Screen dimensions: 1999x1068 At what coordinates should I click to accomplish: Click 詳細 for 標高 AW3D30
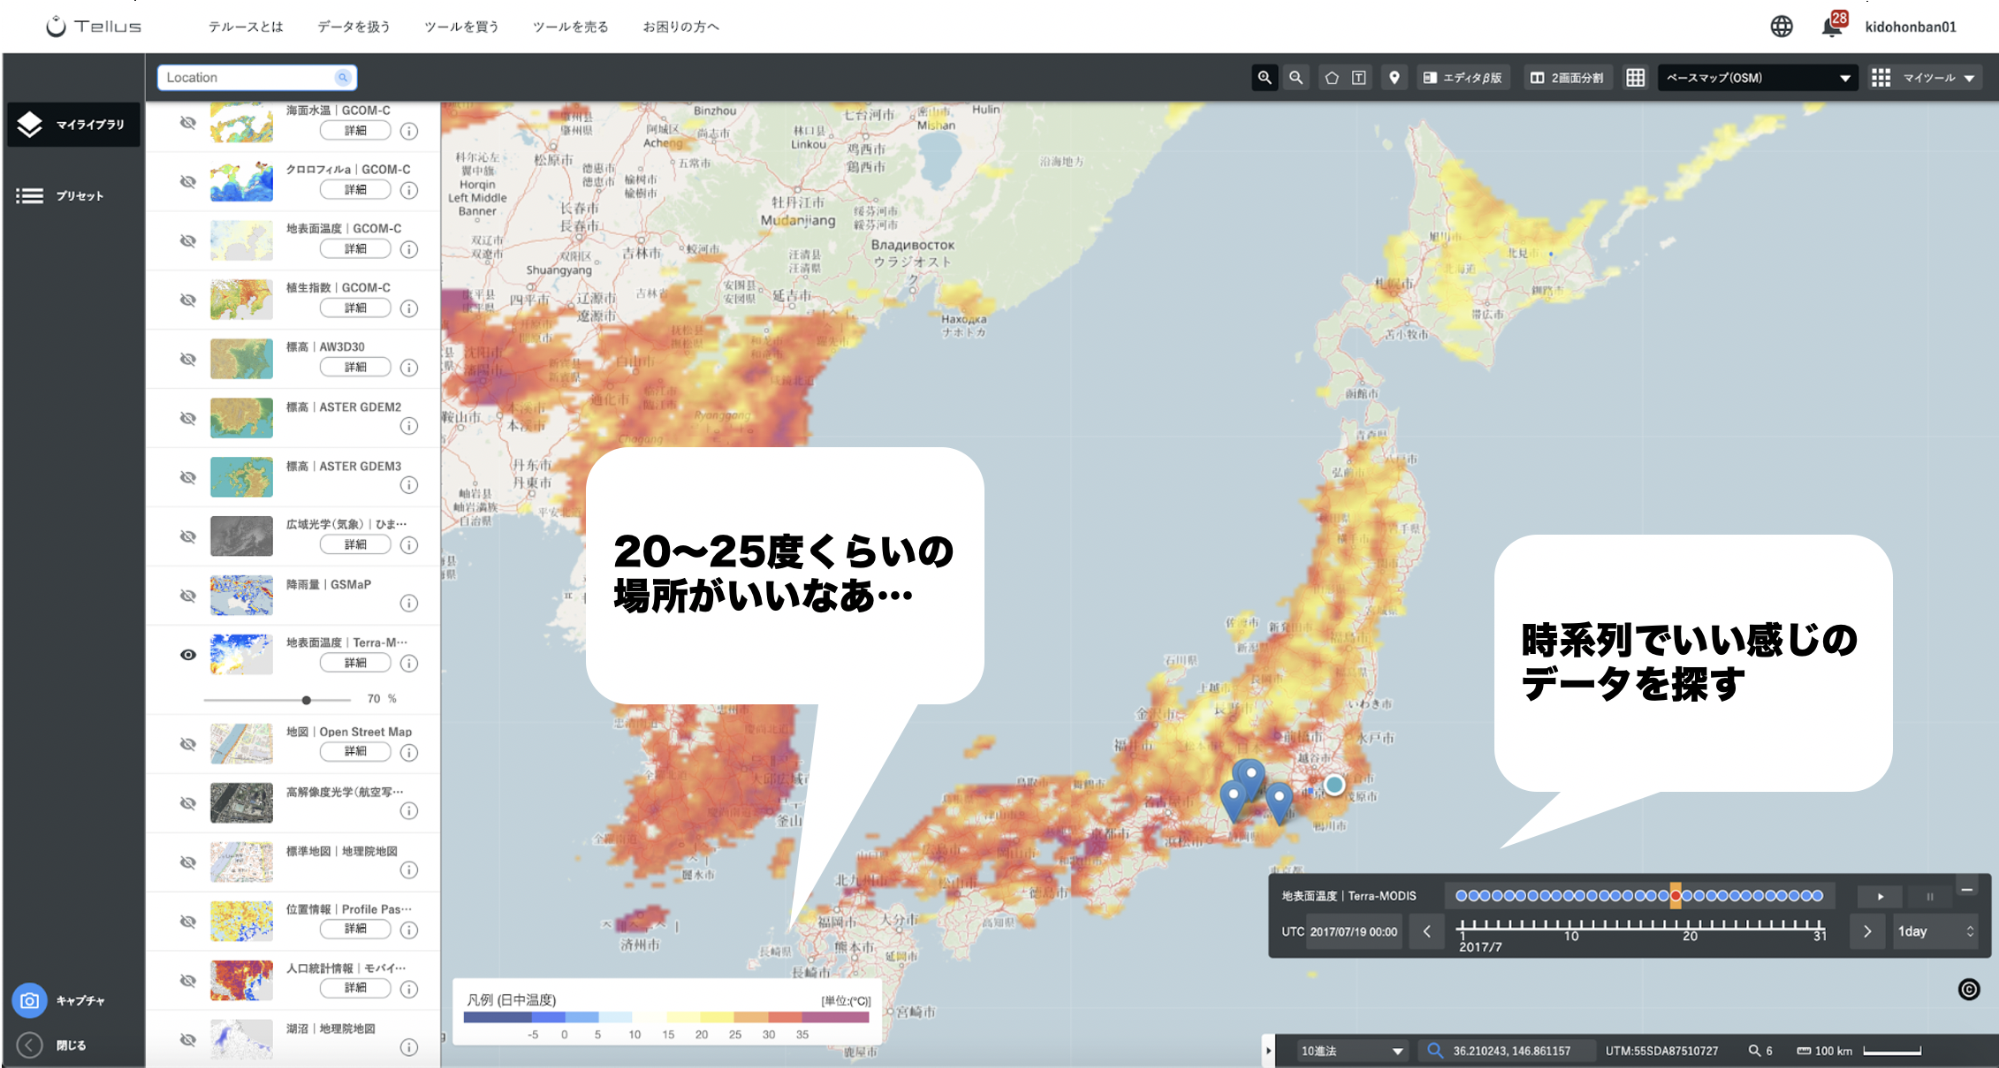[355, 368]
